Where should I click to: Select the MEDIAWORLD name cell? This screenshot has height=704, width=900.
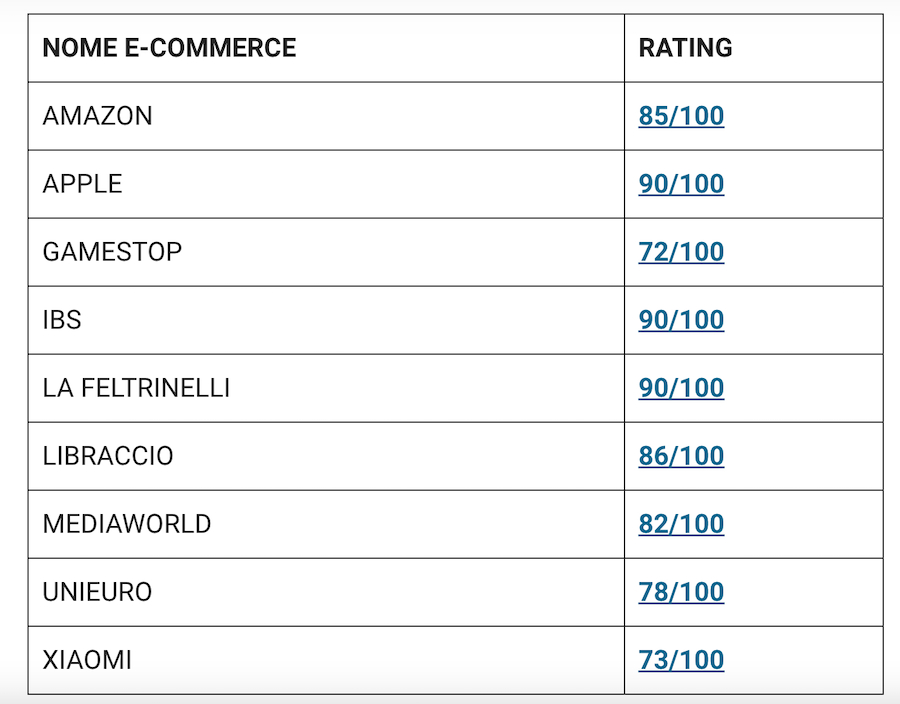(x=127, y=524)
